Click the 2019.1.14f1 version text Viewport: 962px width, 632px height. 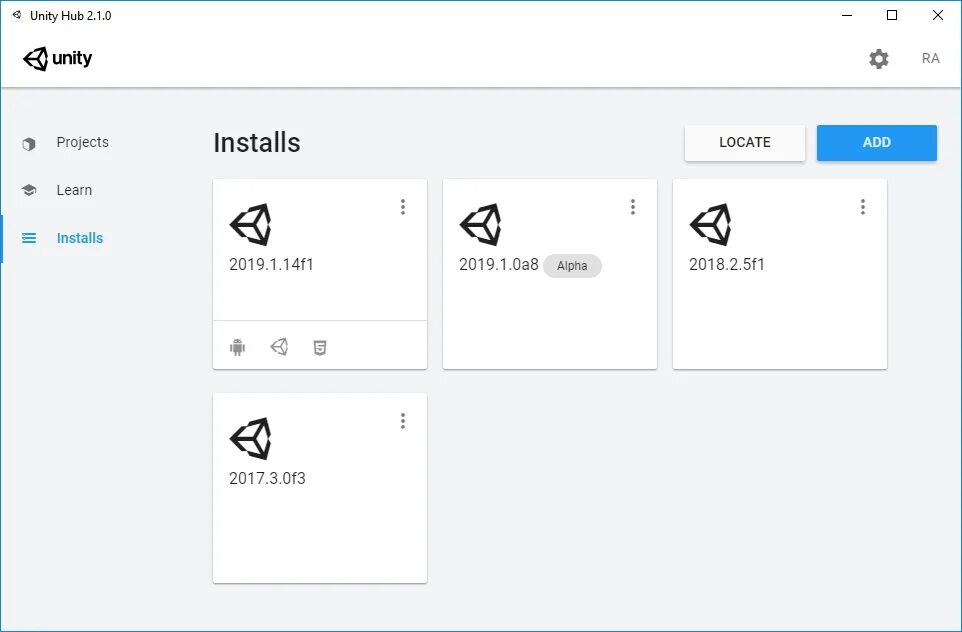pos(271,264)
